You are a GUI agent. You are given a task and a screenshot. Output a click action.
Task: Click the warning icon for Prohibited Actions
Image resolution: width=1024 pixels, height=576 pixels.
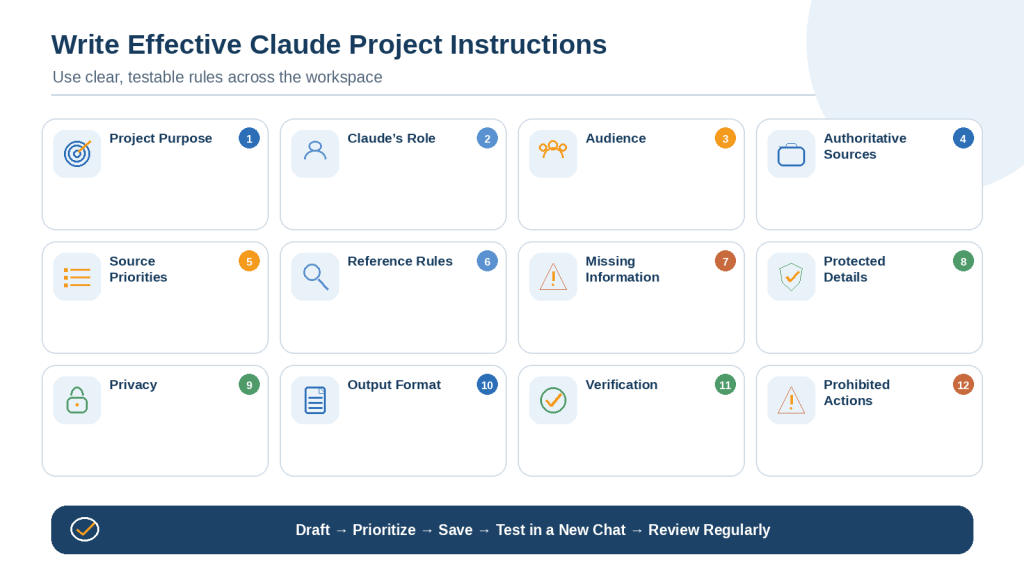791,400
